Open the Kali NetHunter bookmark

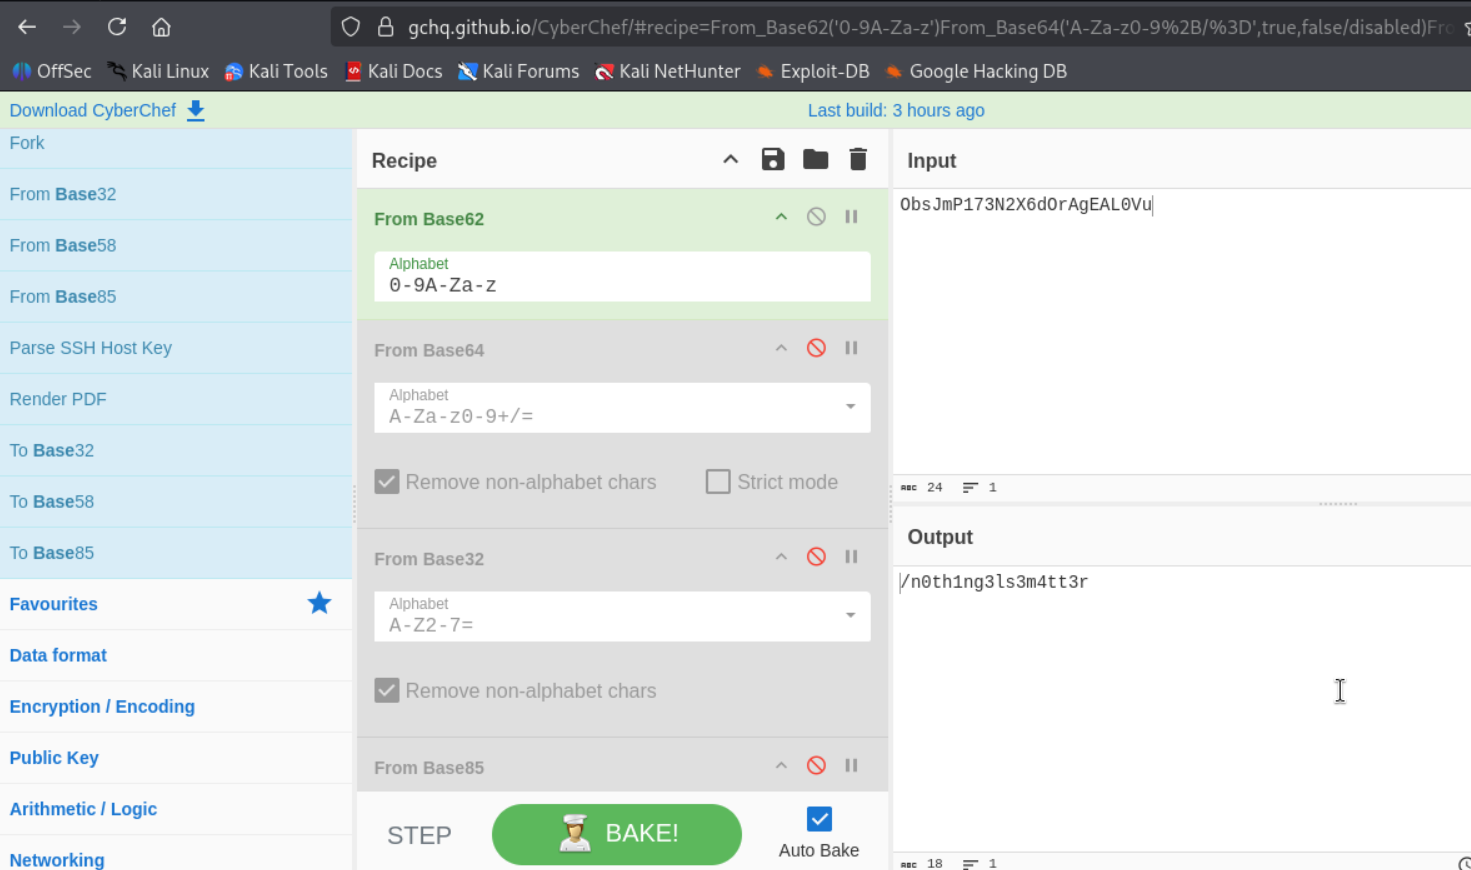667,71
